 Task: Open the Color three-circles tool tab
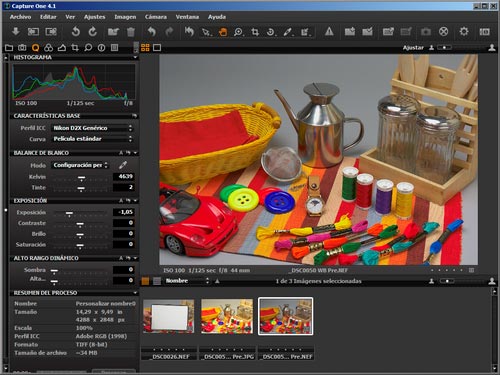click(48, 48)
